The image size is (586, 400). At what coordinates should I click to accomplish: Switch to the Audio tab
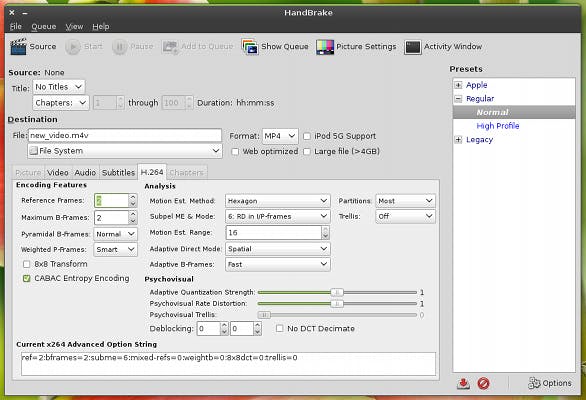(x=85, y=172)
